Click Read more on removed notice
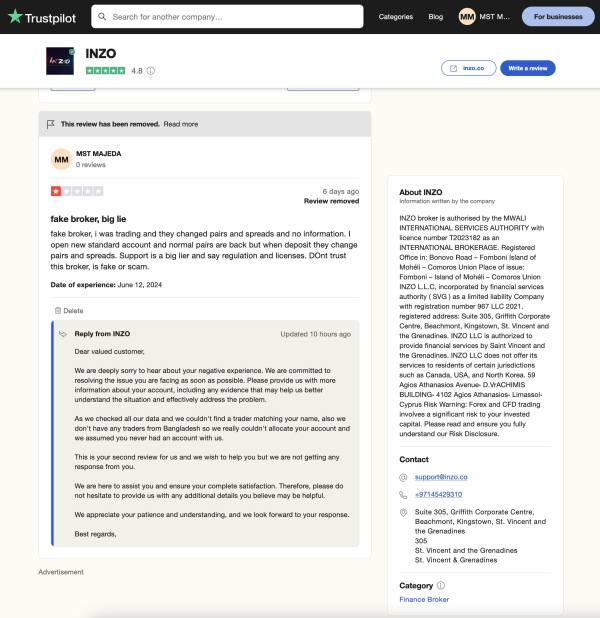This screenshot has width=600, height=618. click(181, 124)
